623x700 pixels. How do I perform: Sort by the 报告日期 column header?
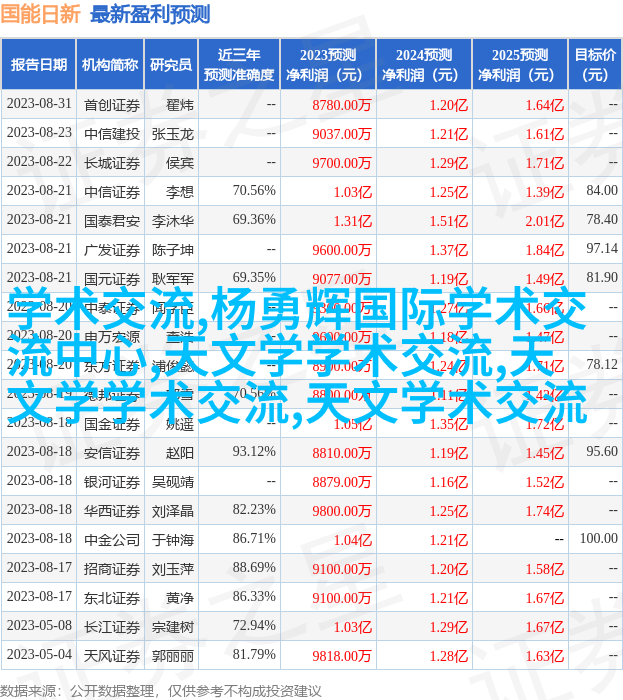pos(39,65)
